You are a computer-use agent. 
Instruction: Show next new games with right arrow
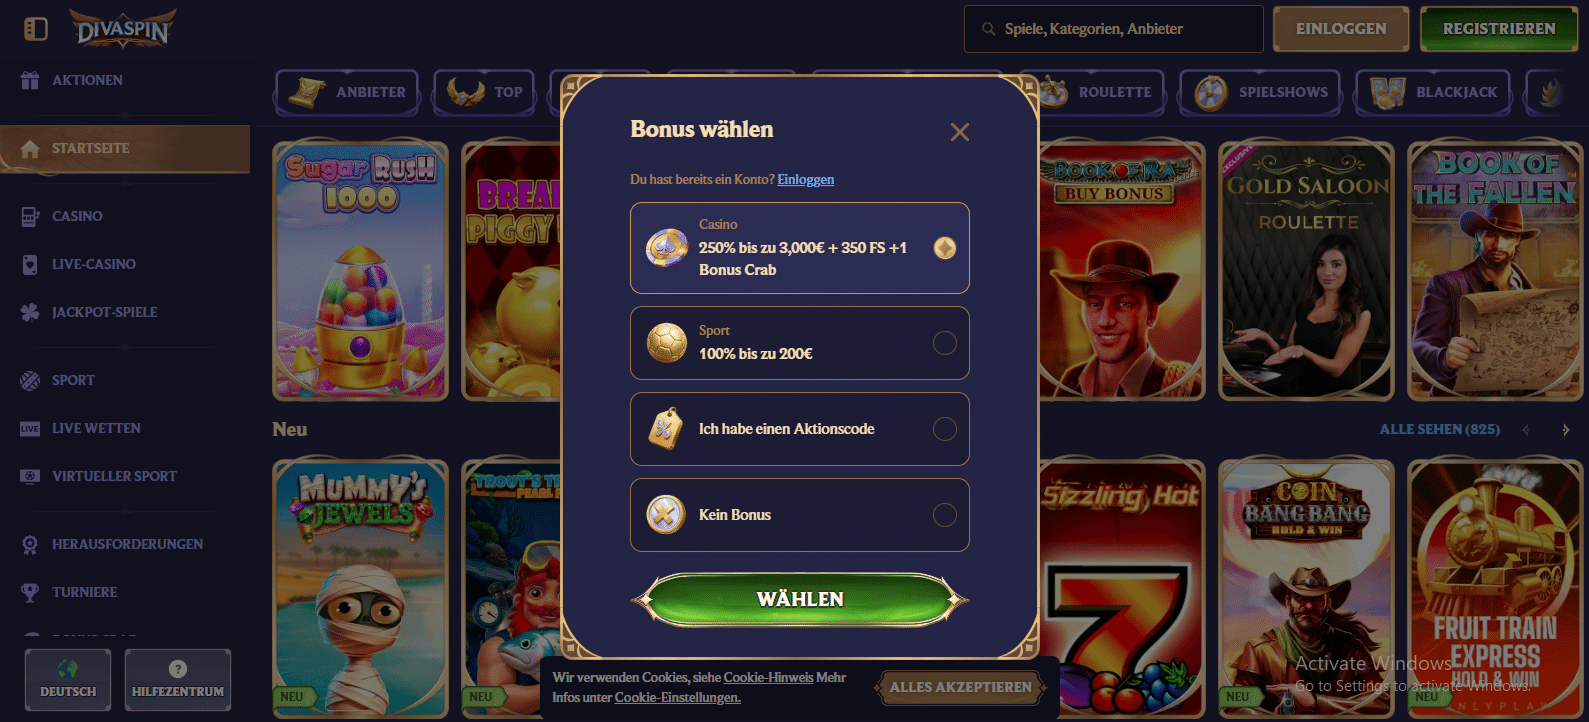tap(1566, 430)
